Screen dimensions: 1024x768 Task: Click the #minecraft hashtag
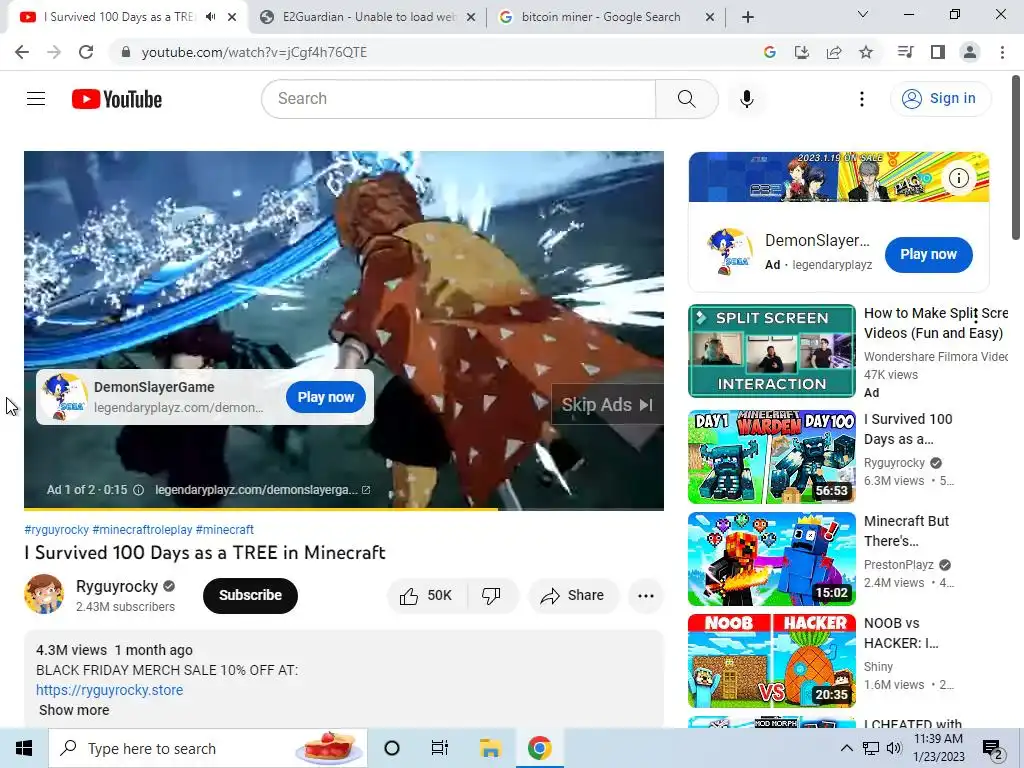[x=225, y=530]
